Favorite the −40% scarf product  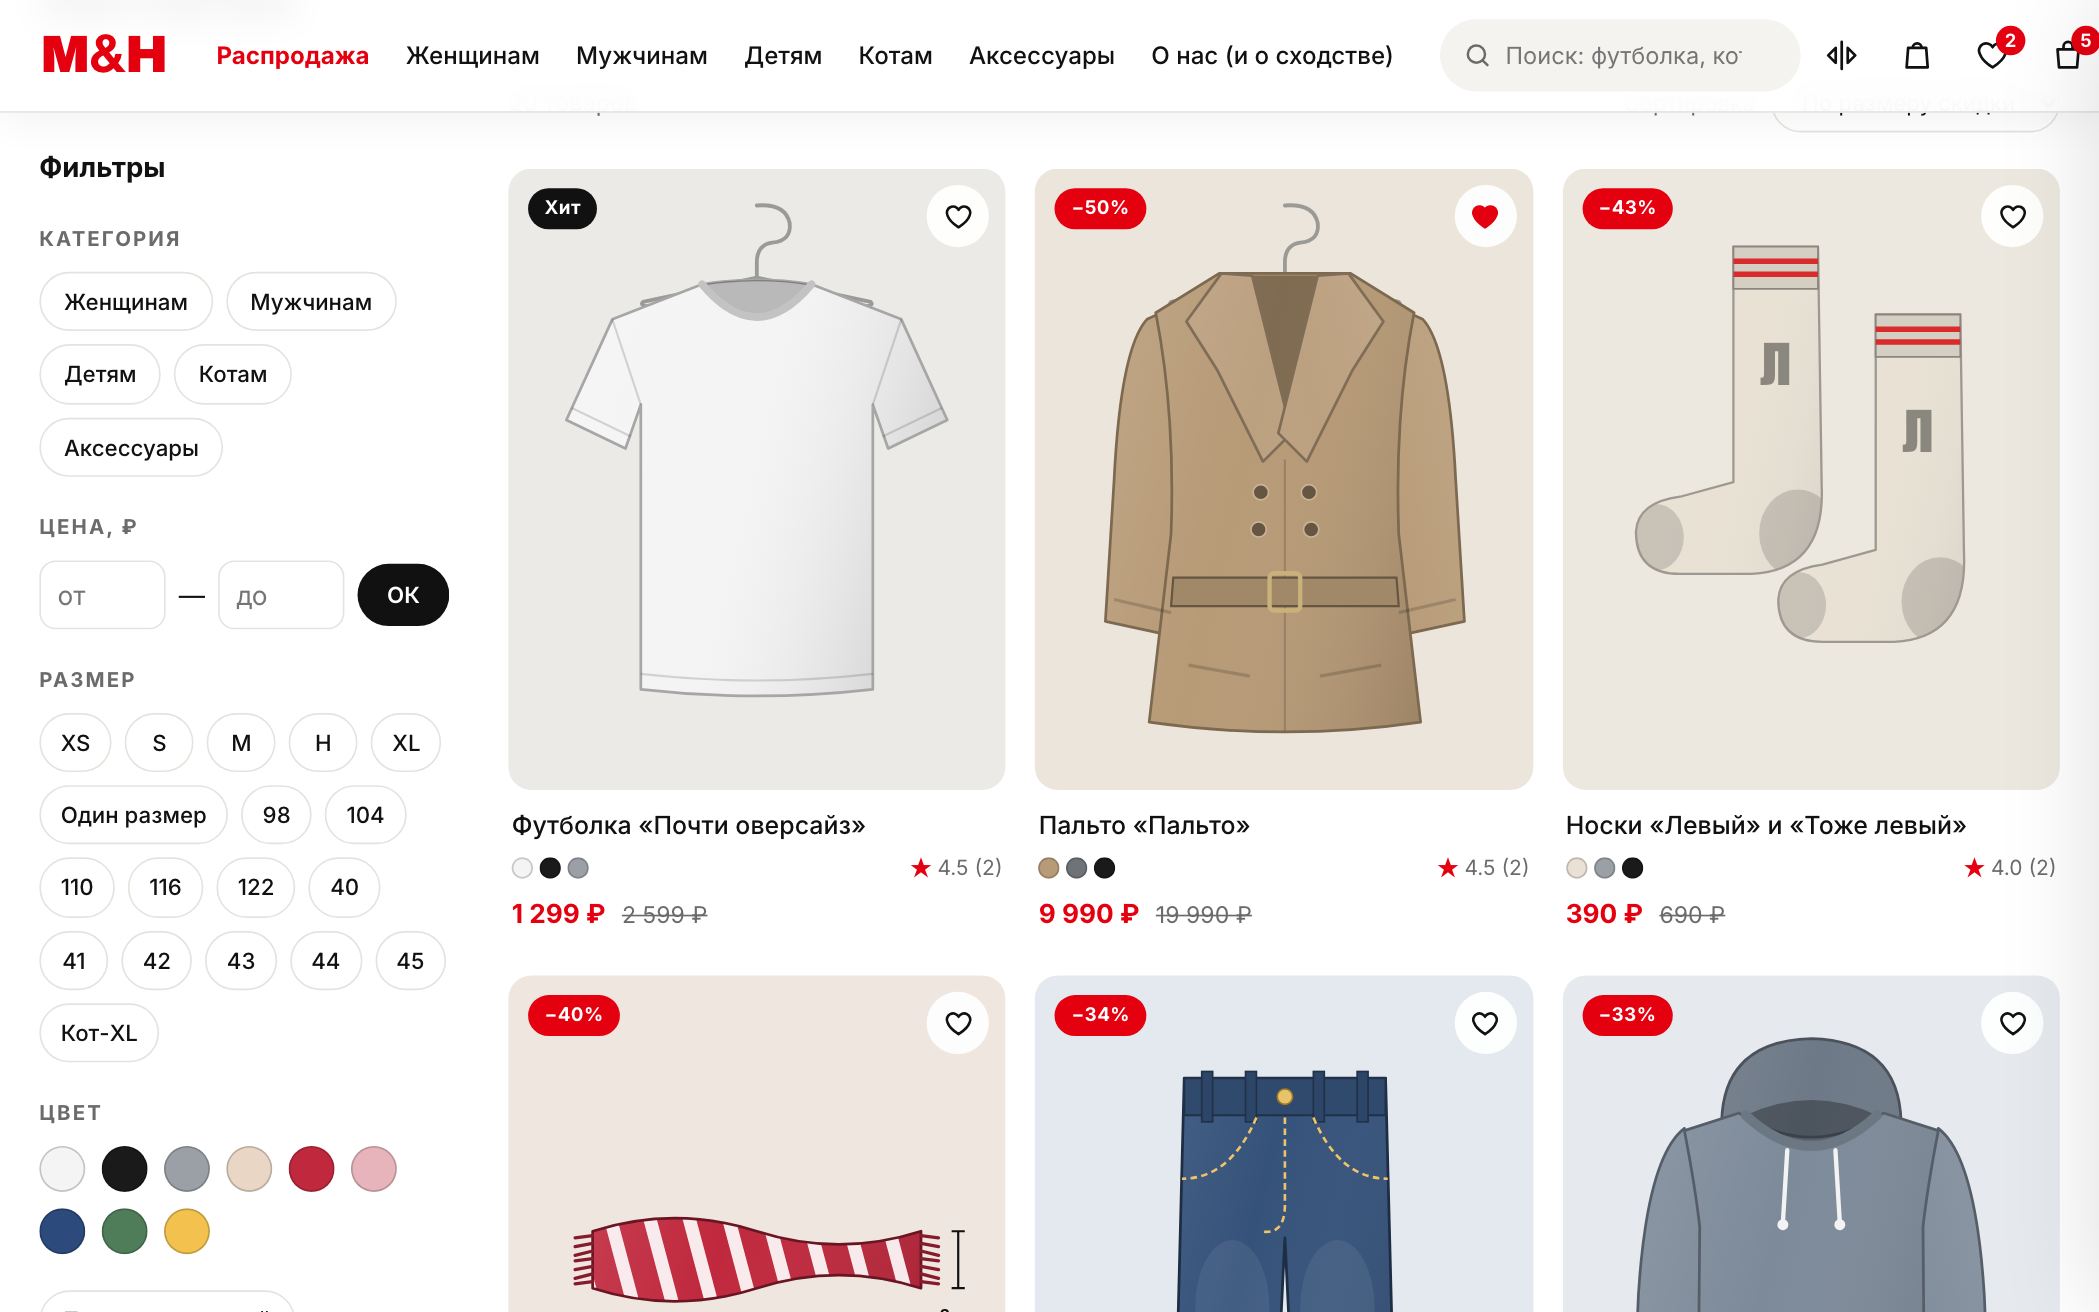[x=958, y=1023]
